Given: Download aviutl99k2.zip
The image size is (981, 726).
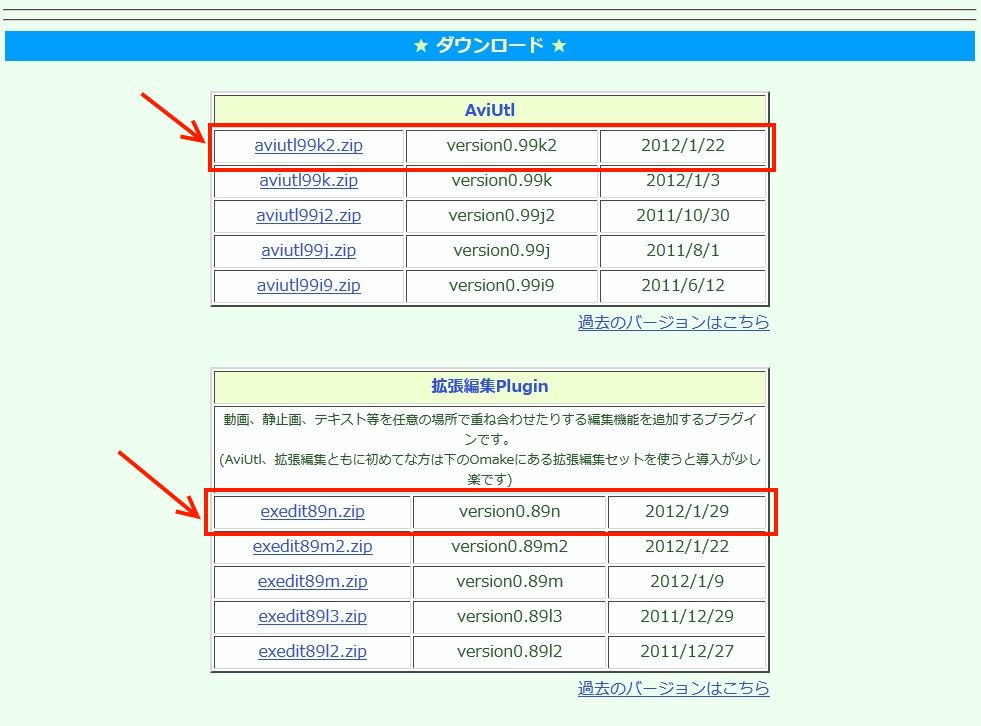Looking at the screenshot, I should pyautogui.click(x=308, y=145).
